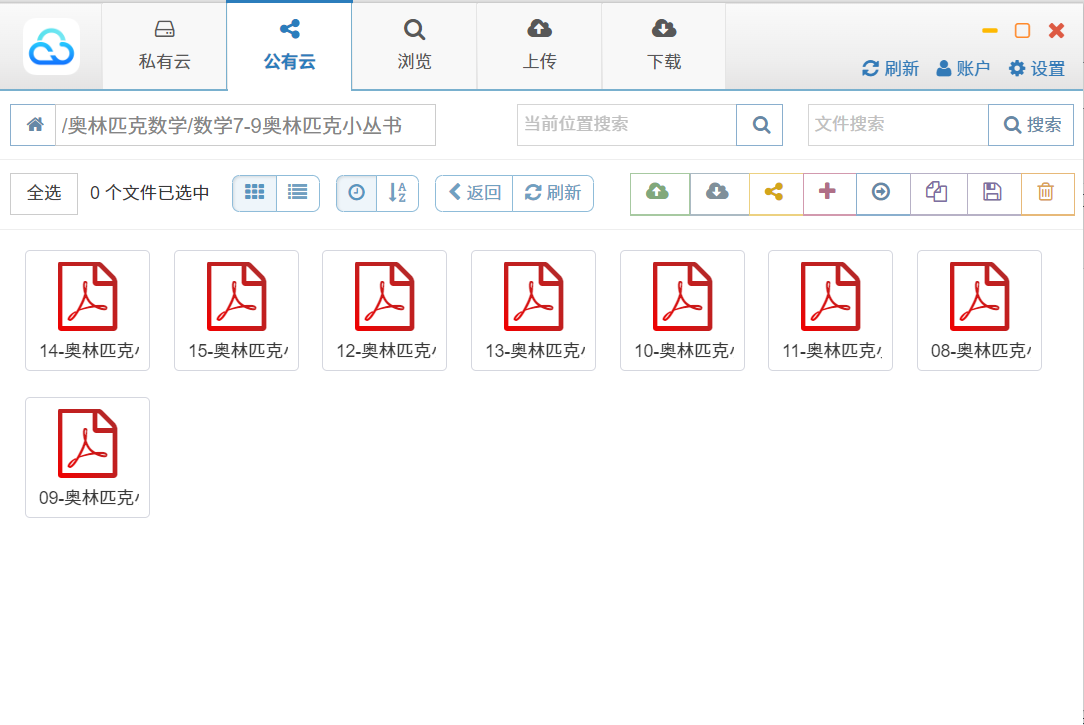The width and height of the screenshot is (1084, 725).
Task: Switch to the 上传 tab
Action: point(539,46)
